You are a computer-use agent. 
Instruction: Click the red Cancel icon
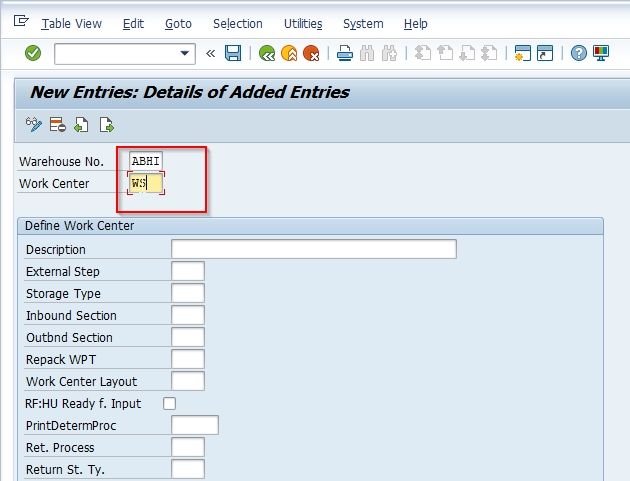[311, 53]
